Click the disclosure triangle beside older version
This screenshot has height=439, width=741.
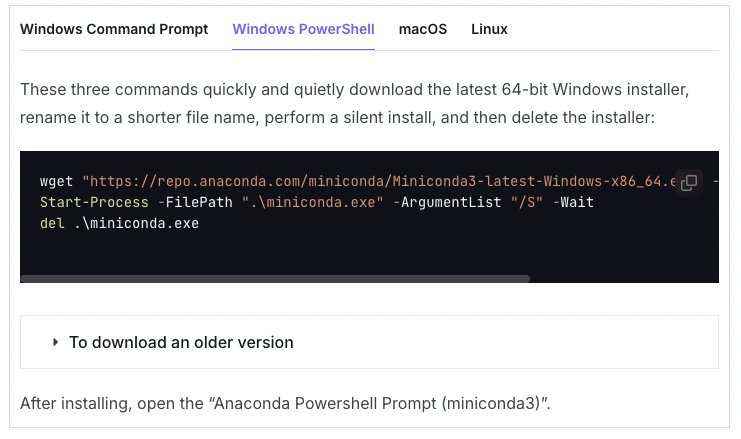click(55, 342)
